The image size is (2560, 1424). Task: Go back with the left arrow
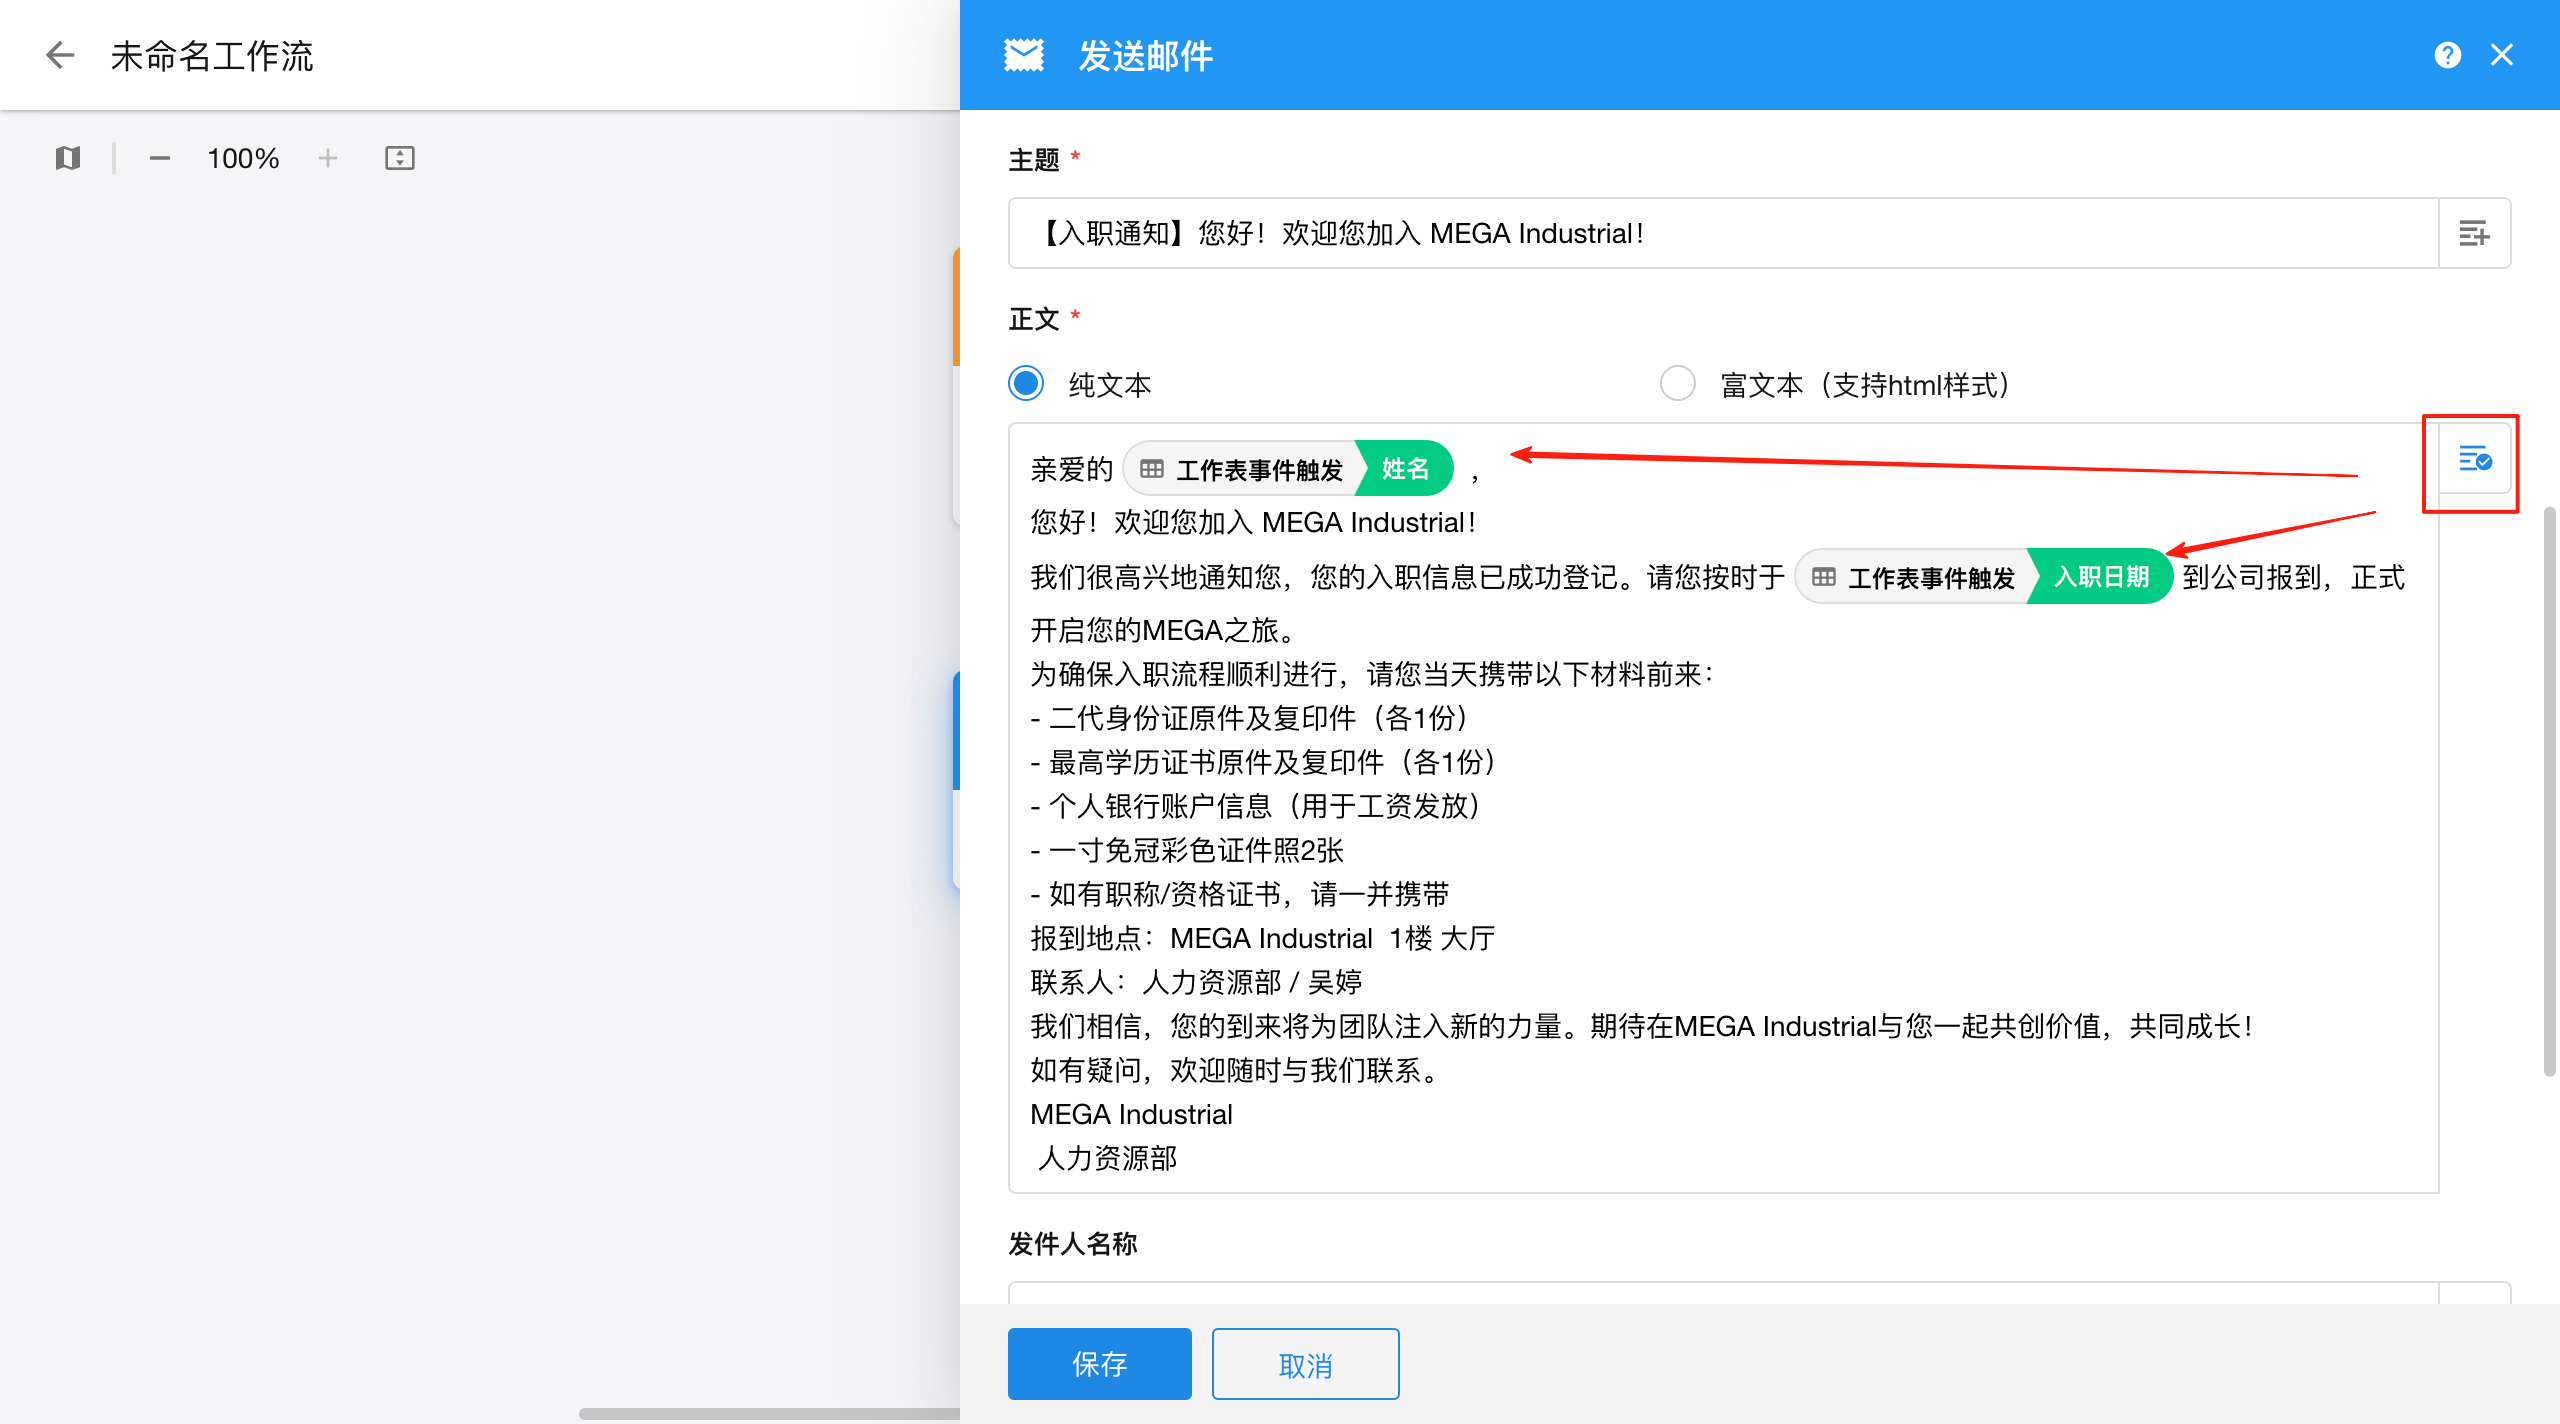[x=60, y=55]
